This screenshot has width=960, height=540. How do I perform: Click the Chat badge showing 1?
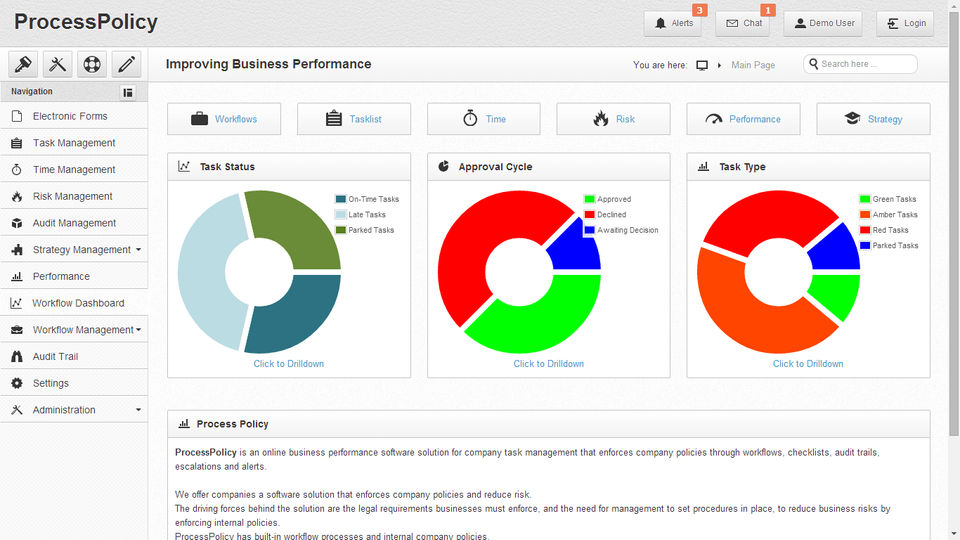768,10
